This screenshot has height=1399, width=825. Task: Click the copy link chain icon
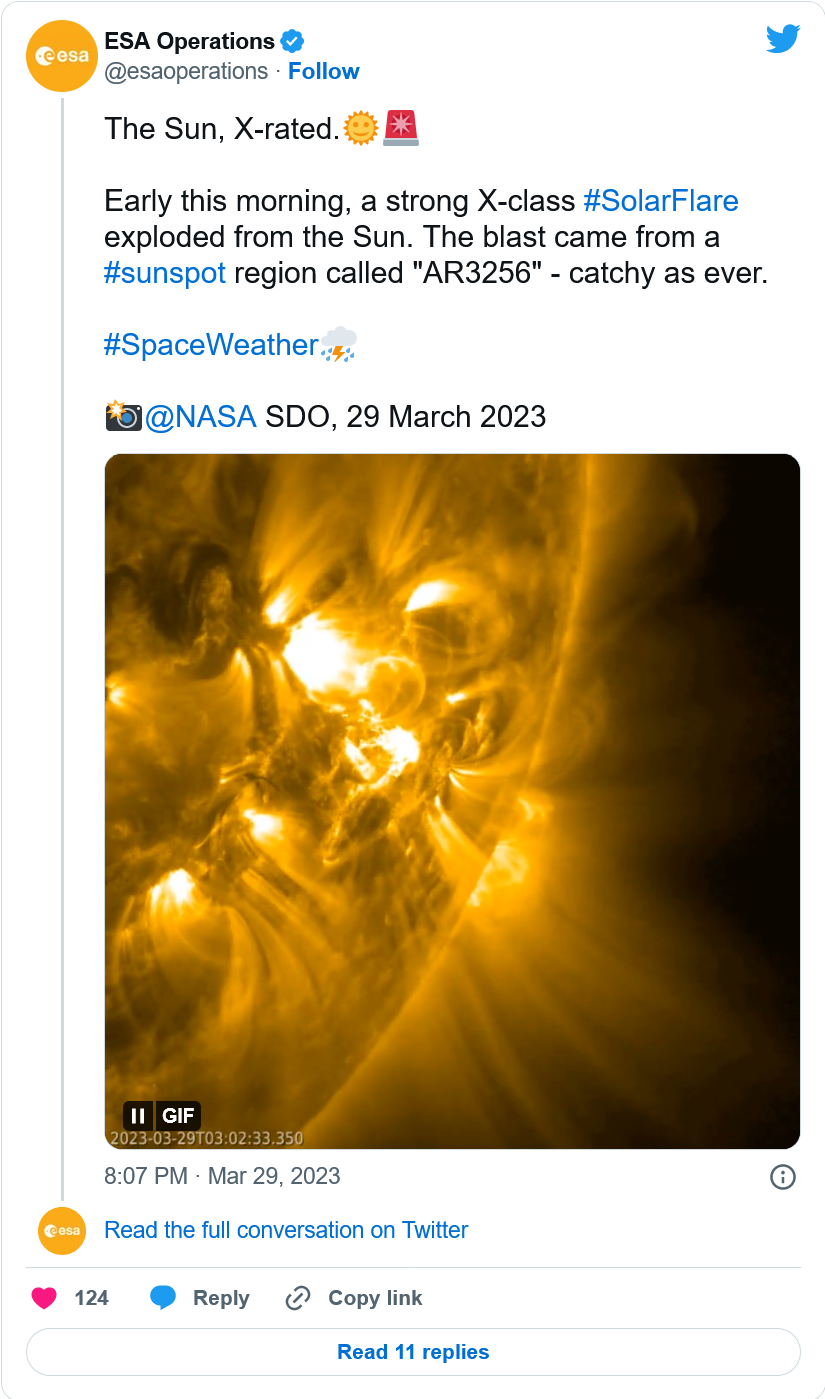[298, 1298]
